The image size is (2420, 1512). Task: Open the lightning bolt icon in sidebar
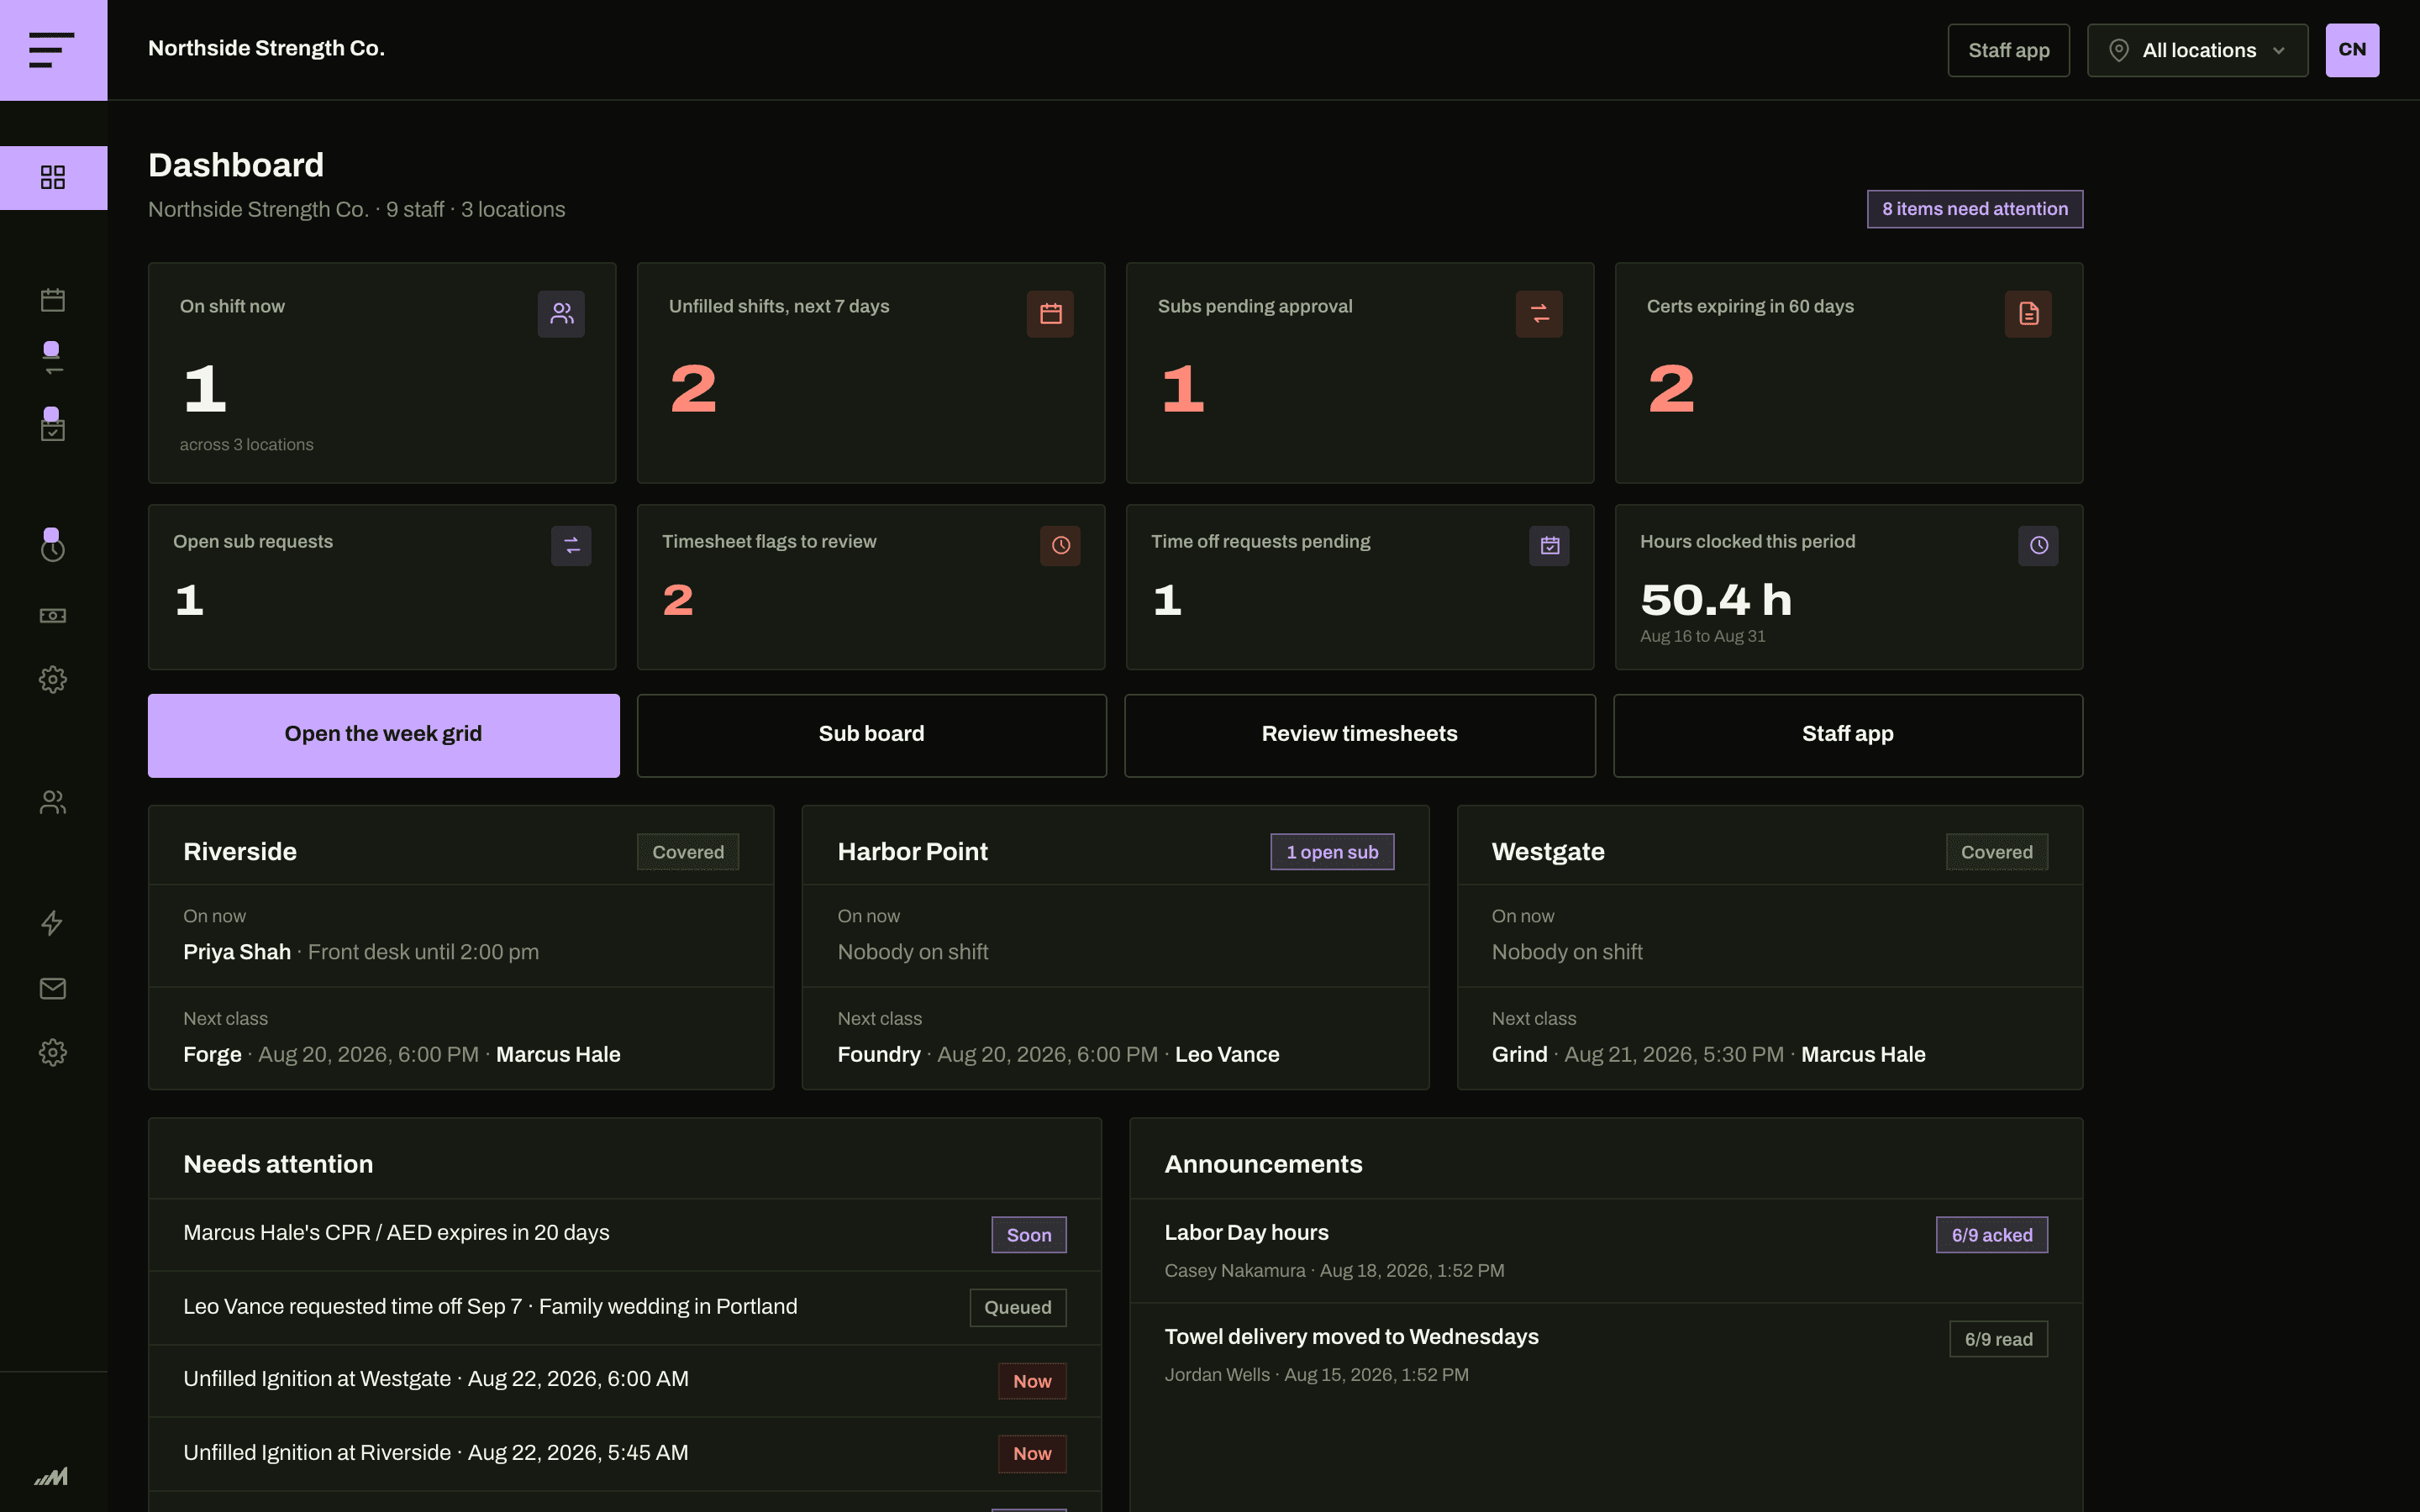(53, 923)
